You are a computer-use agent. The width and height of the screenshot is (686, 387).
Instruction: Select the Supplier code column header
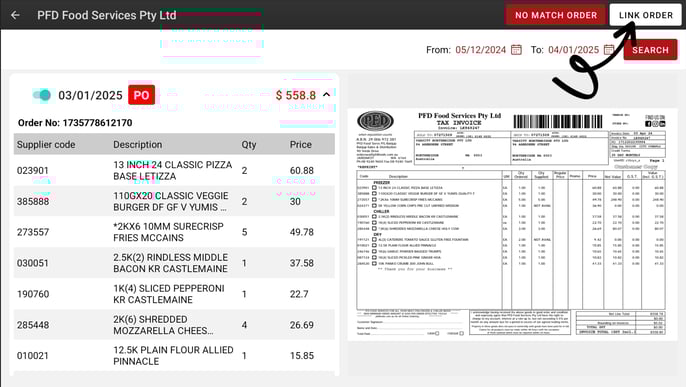(x=46, y=144)
